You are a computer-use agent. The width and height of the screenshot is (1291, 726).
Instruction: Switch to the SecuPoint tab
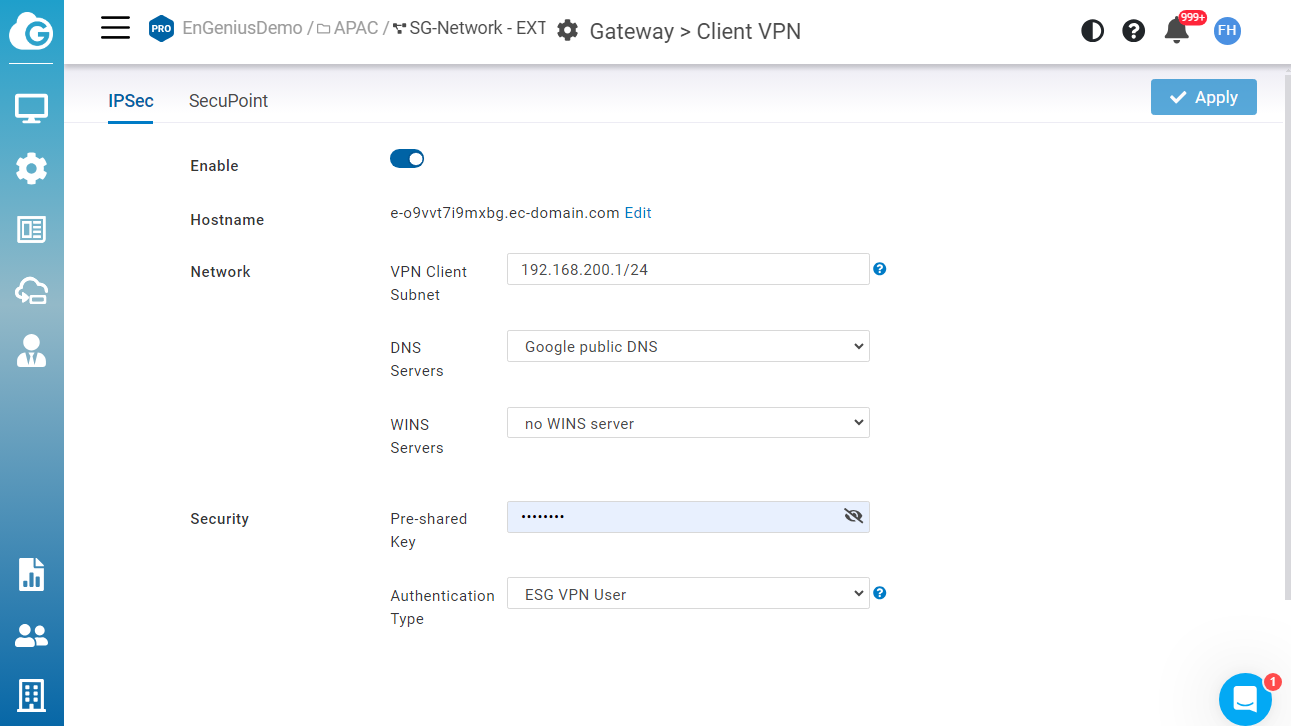point(228,101)
